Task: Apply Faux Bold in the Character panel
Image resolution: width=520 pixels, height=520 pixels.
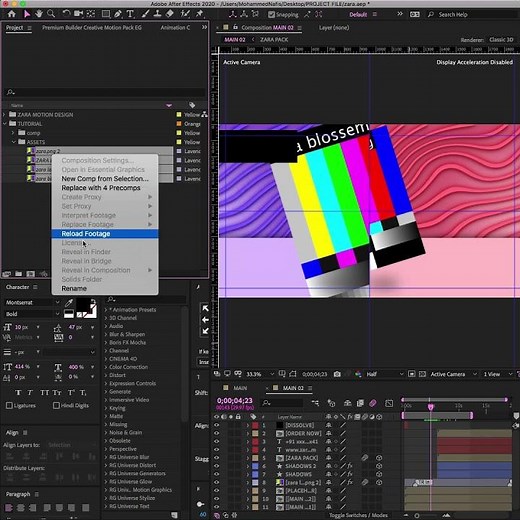Action: tap(18, 393)
